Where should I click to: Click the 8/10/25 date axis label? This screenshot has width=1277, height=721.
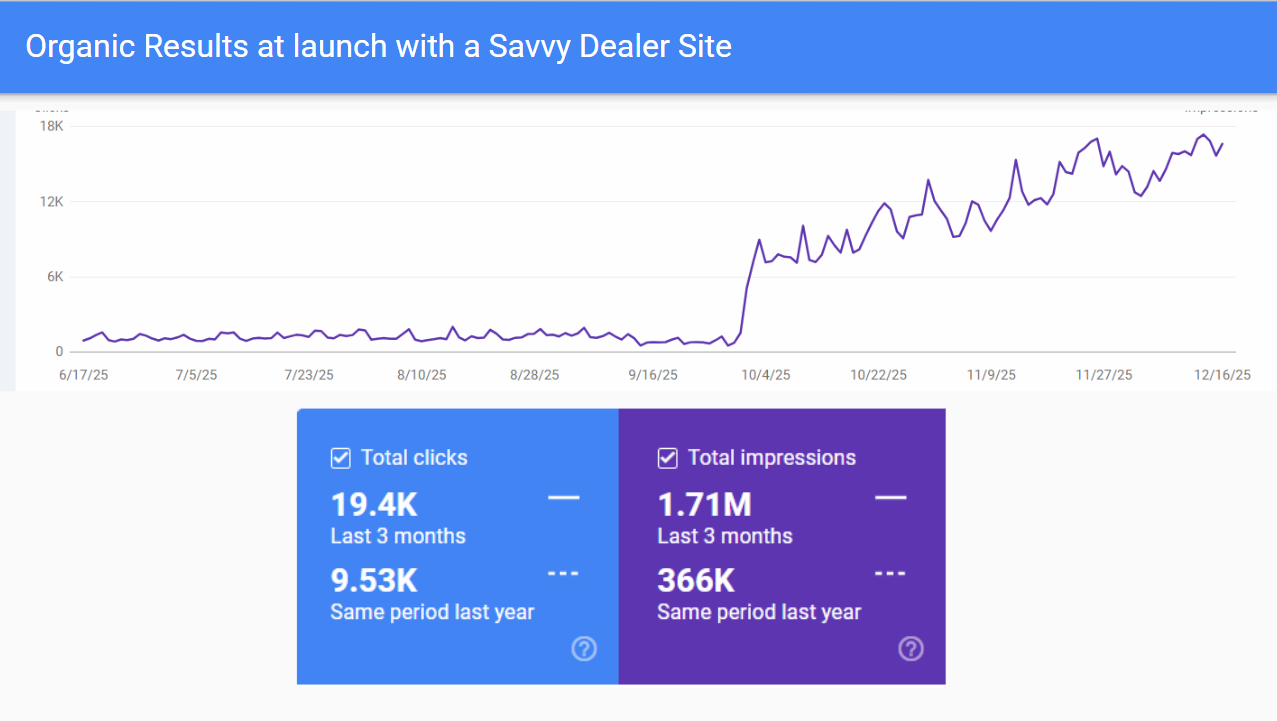pyautogui.click(x=421, y=375)
